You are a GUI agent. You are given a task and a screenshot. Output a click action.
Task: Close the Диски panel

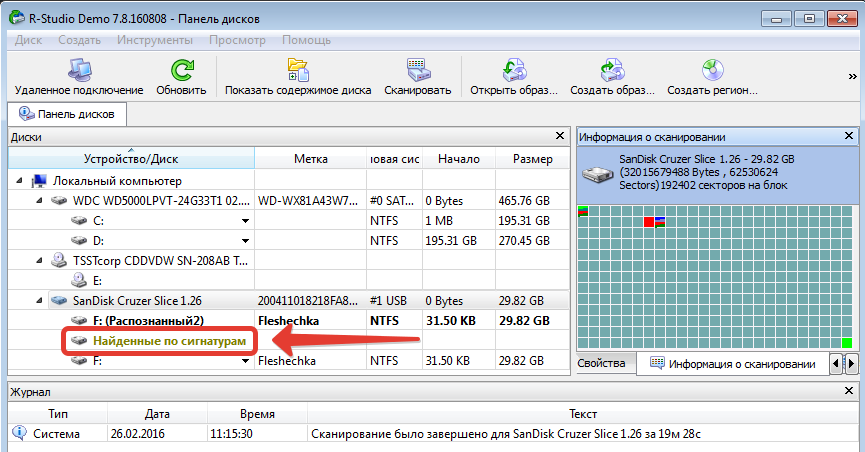[x=560, y=136]
